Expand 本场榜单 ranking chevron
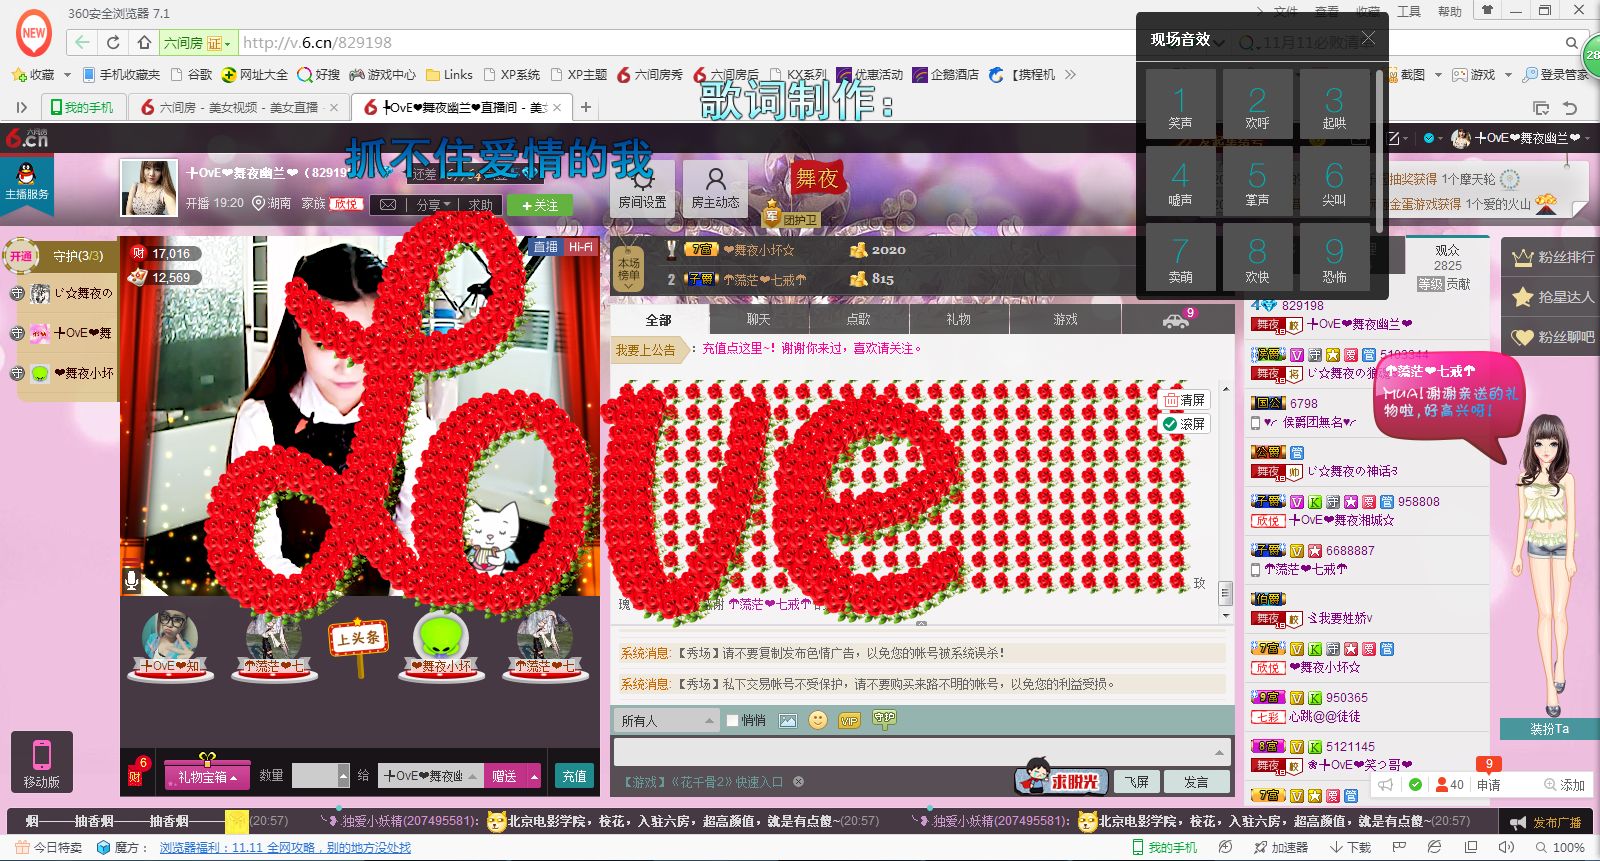The width and height of the screenshot is (1600, 861). pyautogui.click(x=628, y=285)
